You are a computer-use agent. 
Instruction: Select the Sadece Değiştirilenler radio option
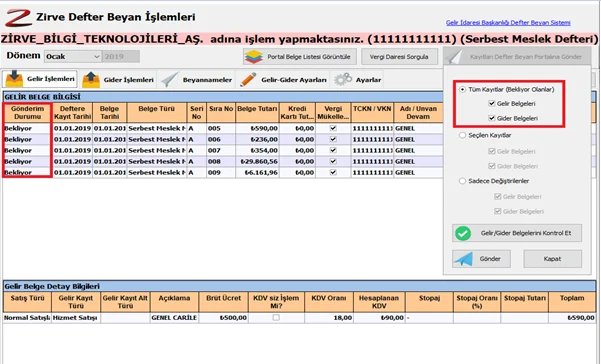pyautogui.click(x=463, y=181)
